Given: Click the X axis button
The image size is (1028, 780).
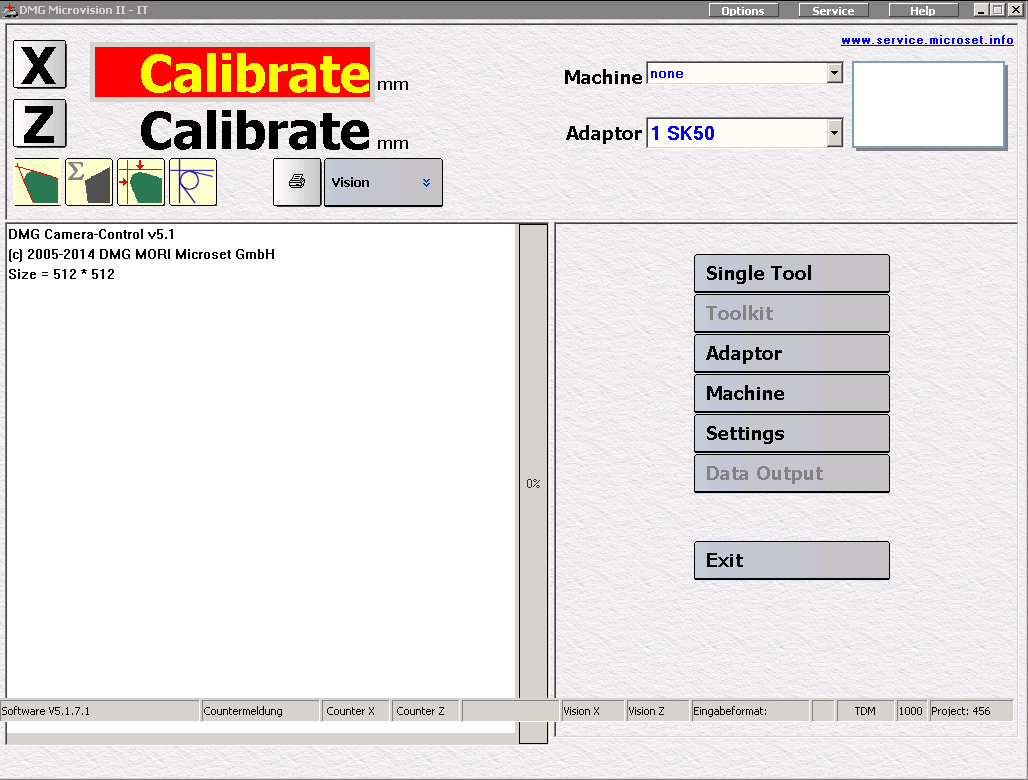Looking at the screenshot, I should point(39,65).
